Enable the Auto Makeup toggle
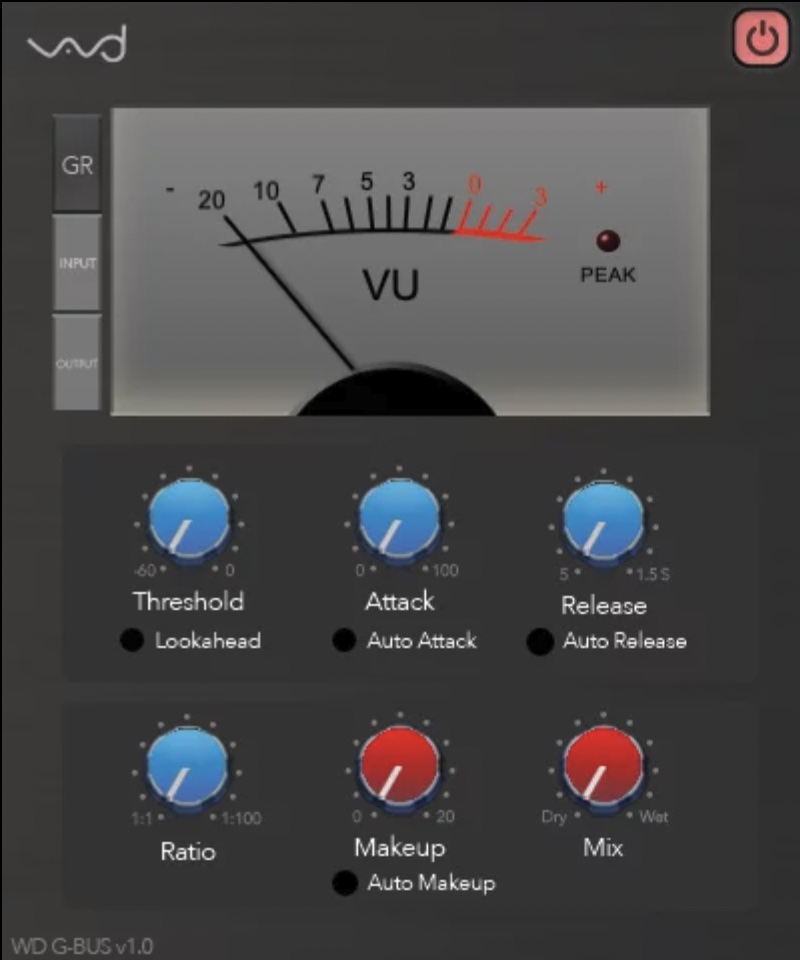 (345, 884)
